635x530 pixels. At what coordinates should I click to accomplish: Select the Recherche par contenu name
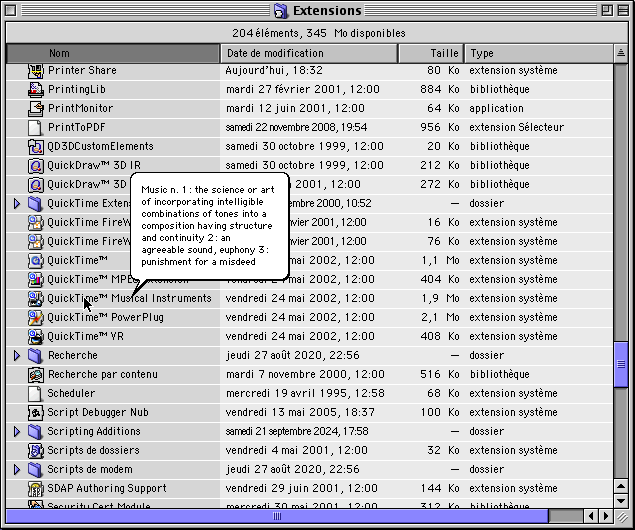click(102, 375)
